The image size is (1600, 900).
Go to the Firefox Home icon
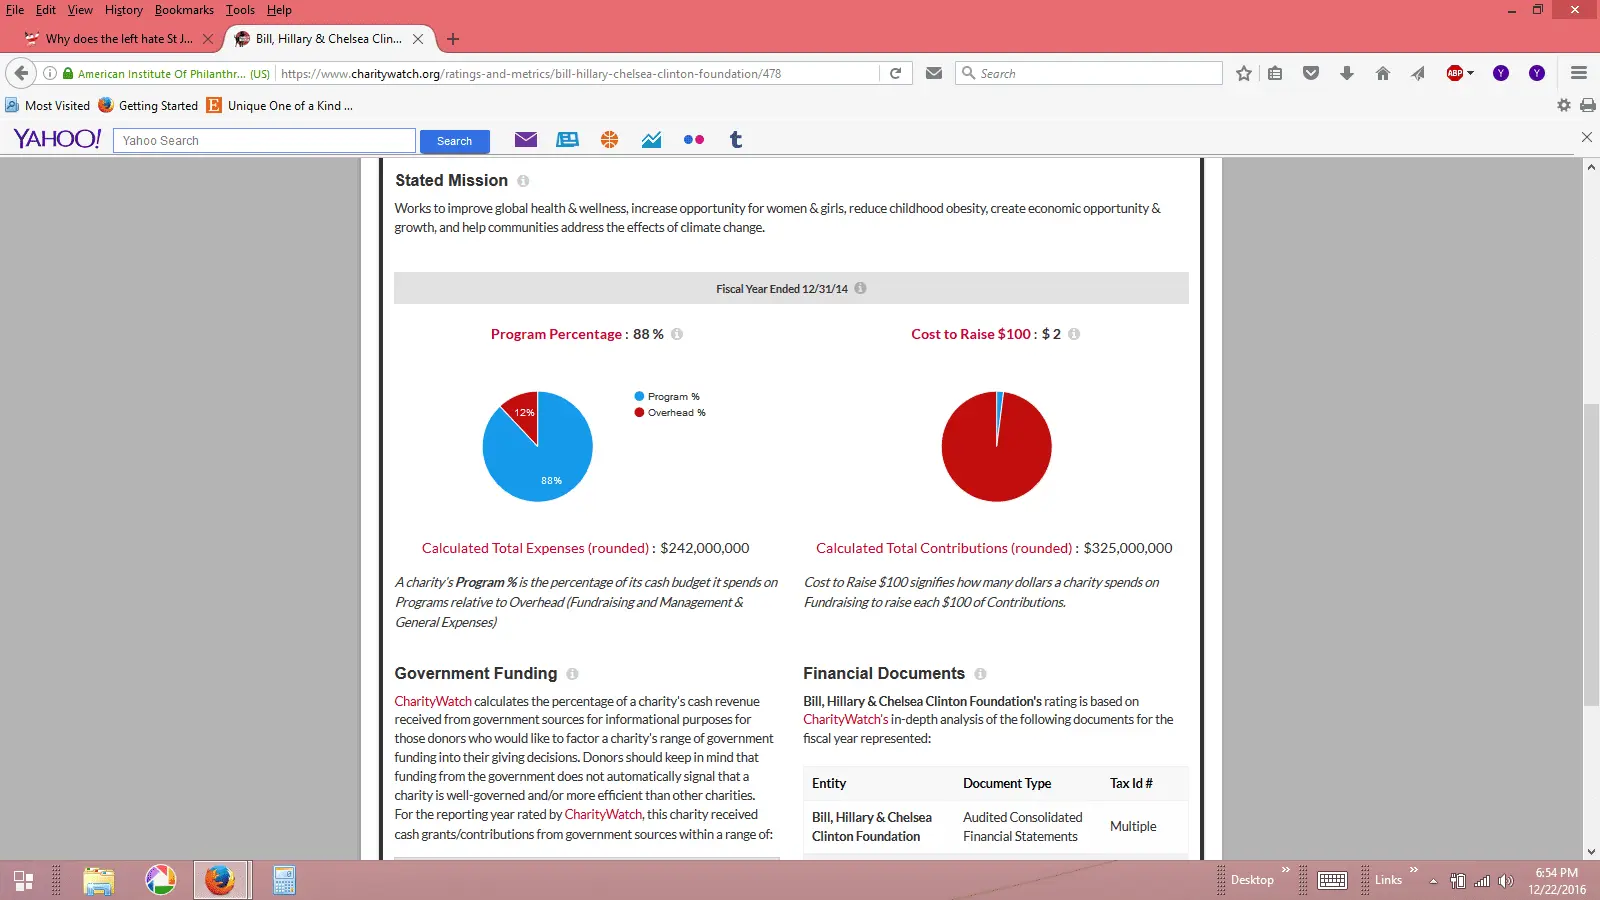tap(1383, 73)
